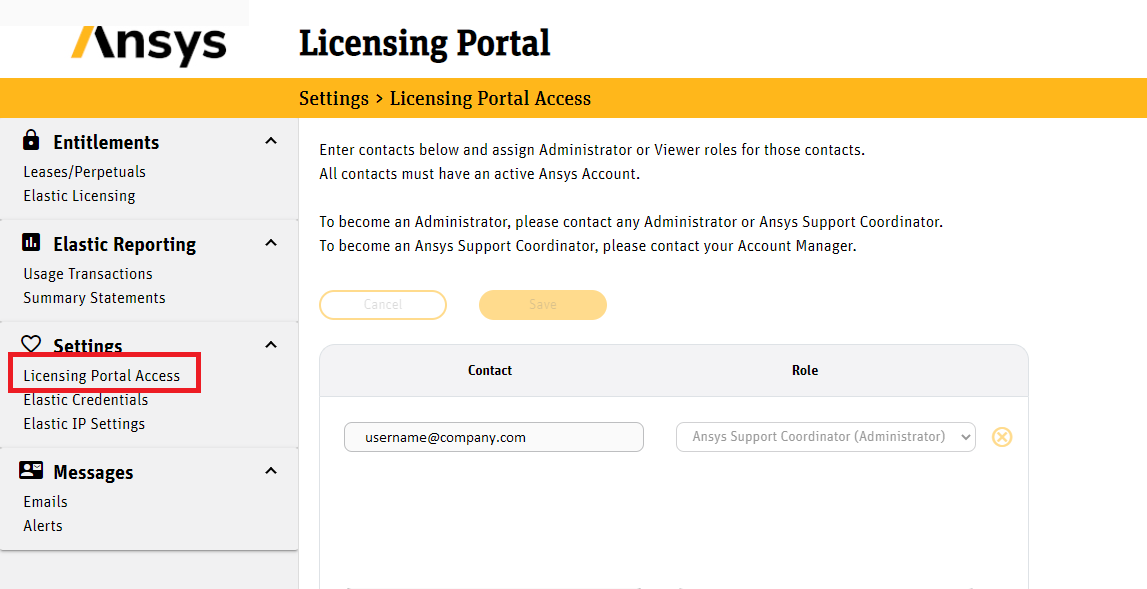Click the Settings heart icon

pyautogui.click(x=31, y=343)
